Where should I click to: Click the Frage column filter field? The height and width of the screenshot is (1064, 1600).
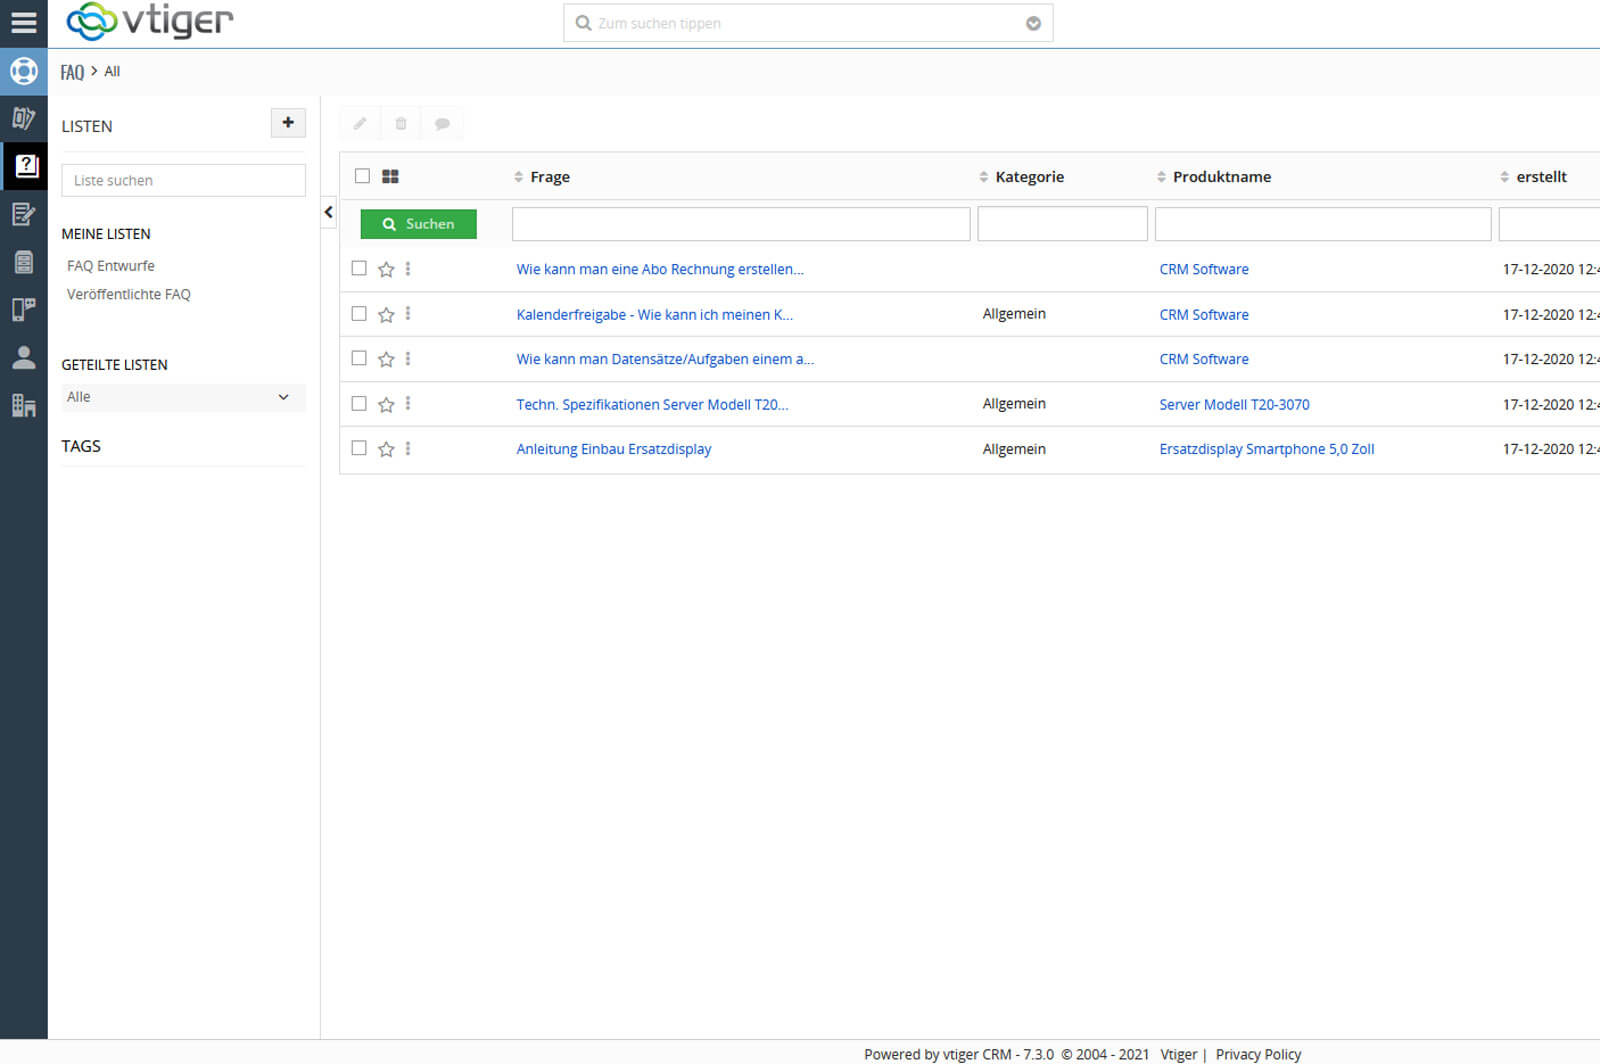click(x=740, y=224)
